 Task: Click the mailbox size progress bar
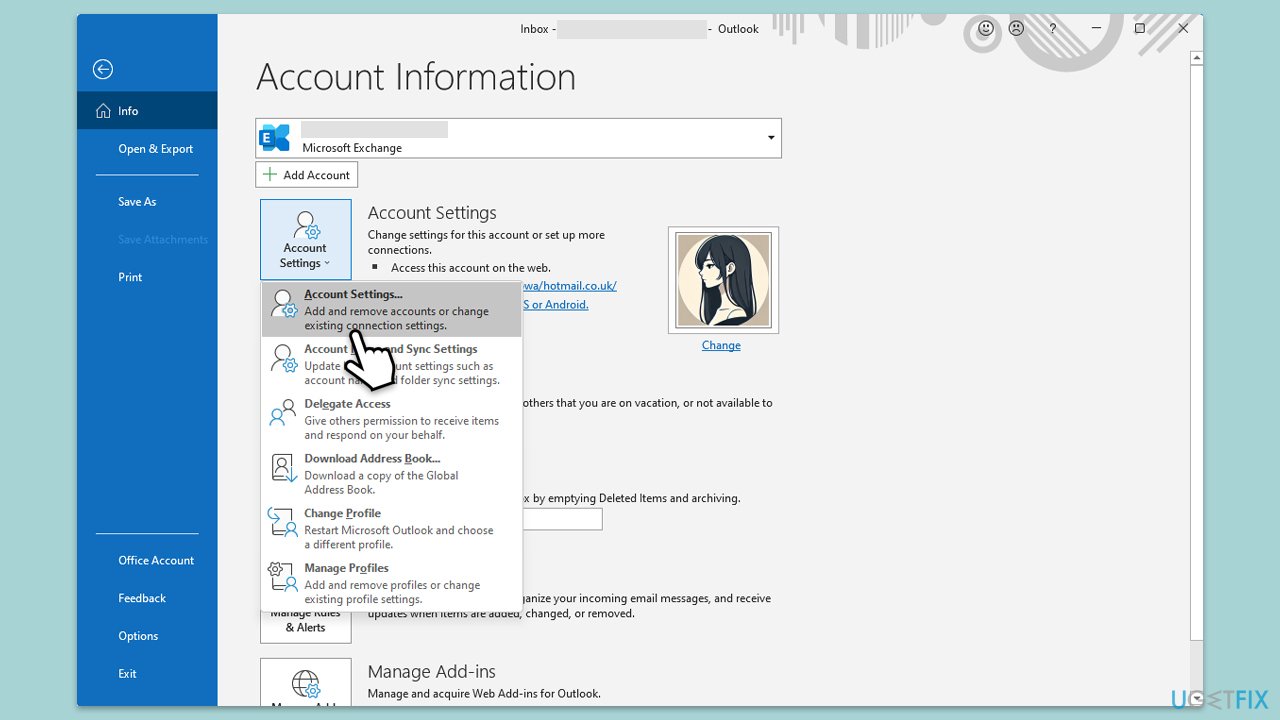pyautogui.click(x=562, y=519)
